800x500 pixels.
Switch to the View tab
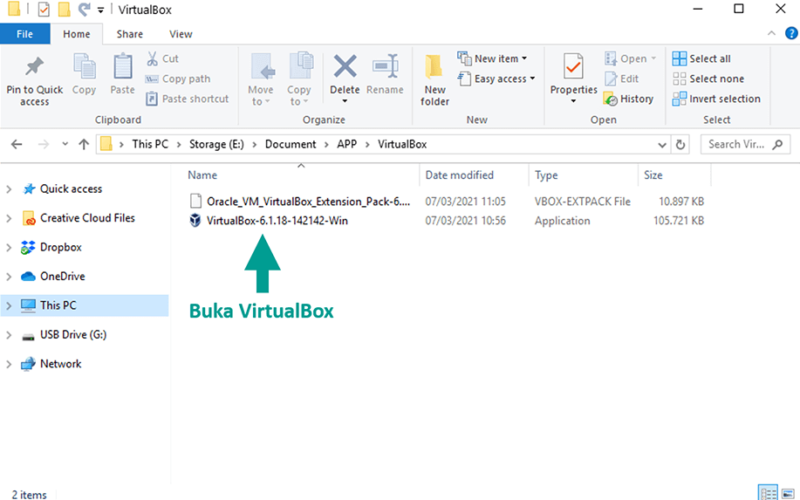(181, 34)
